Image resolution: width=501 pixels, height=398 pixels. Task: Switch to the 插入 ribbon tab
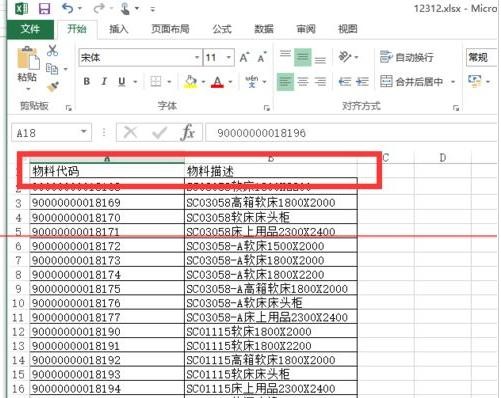119,29
